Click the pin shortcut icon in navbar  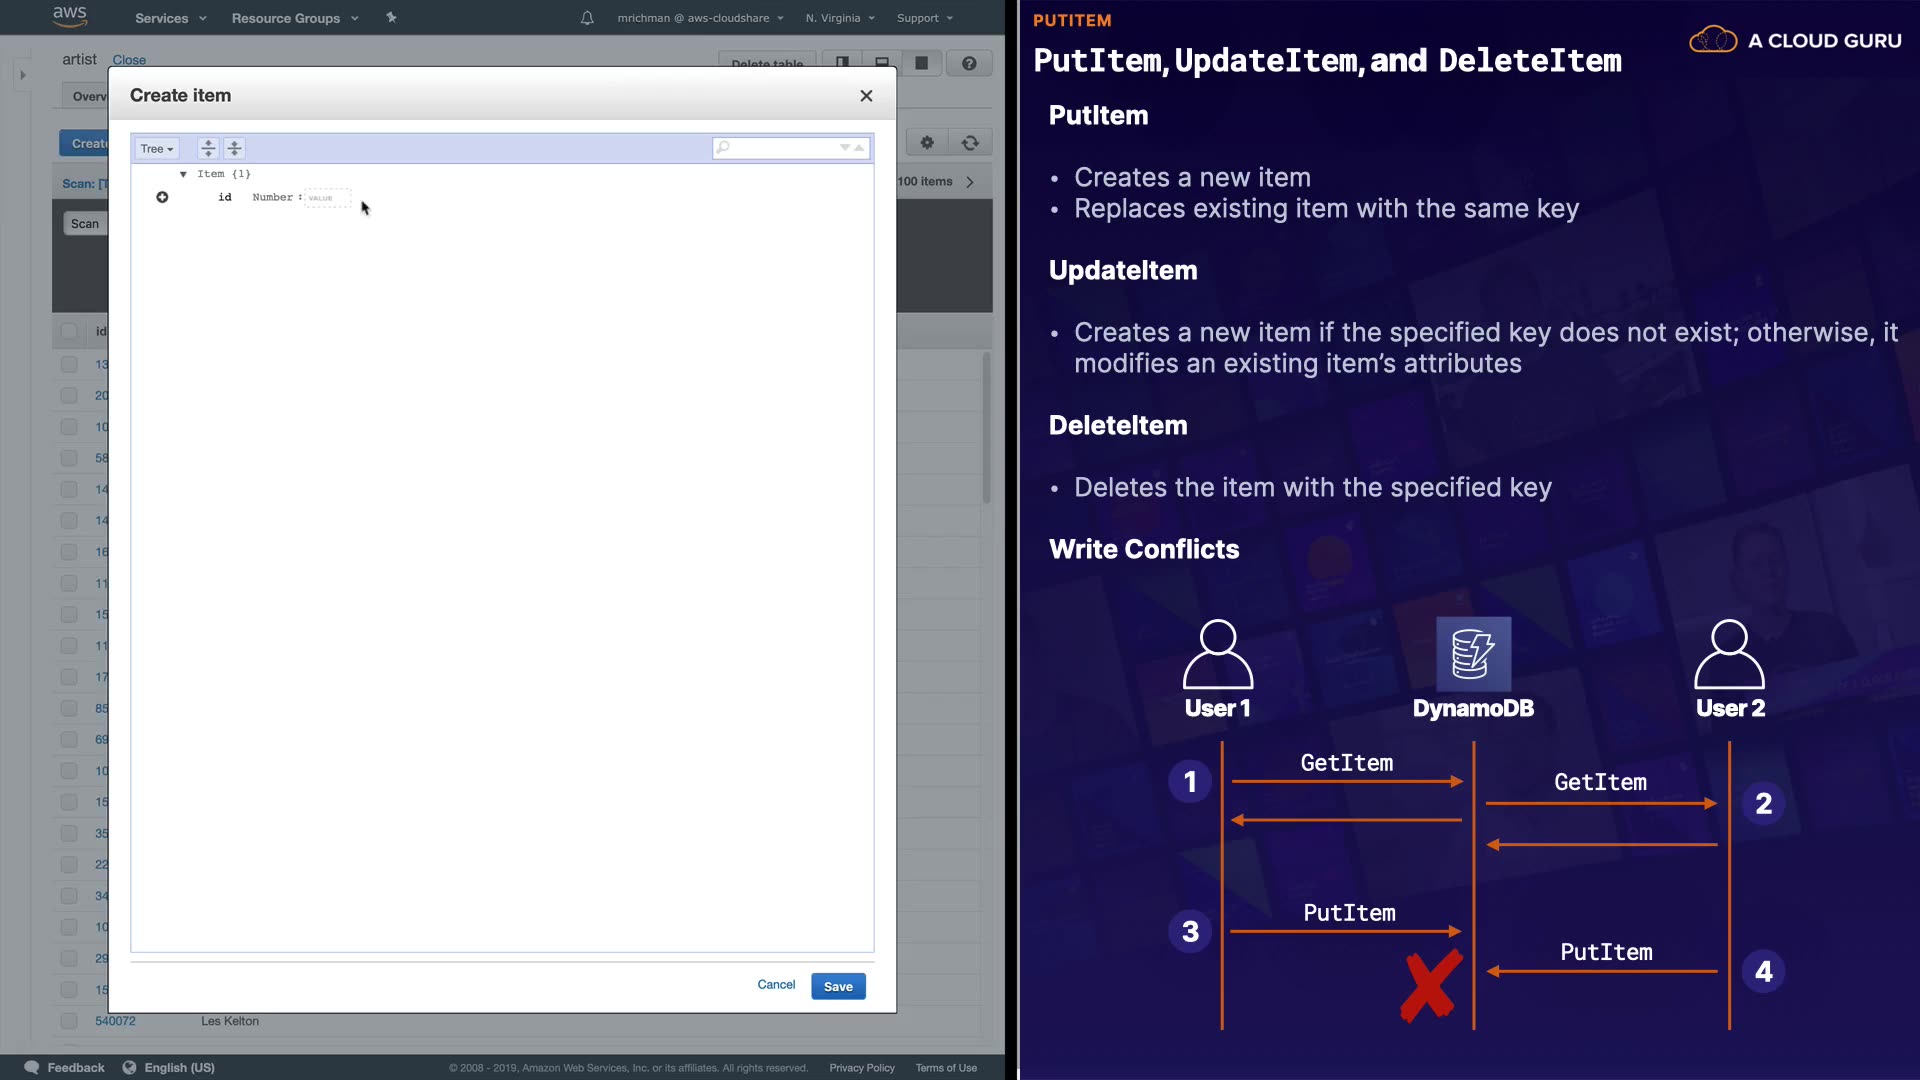tap(391, 18)
